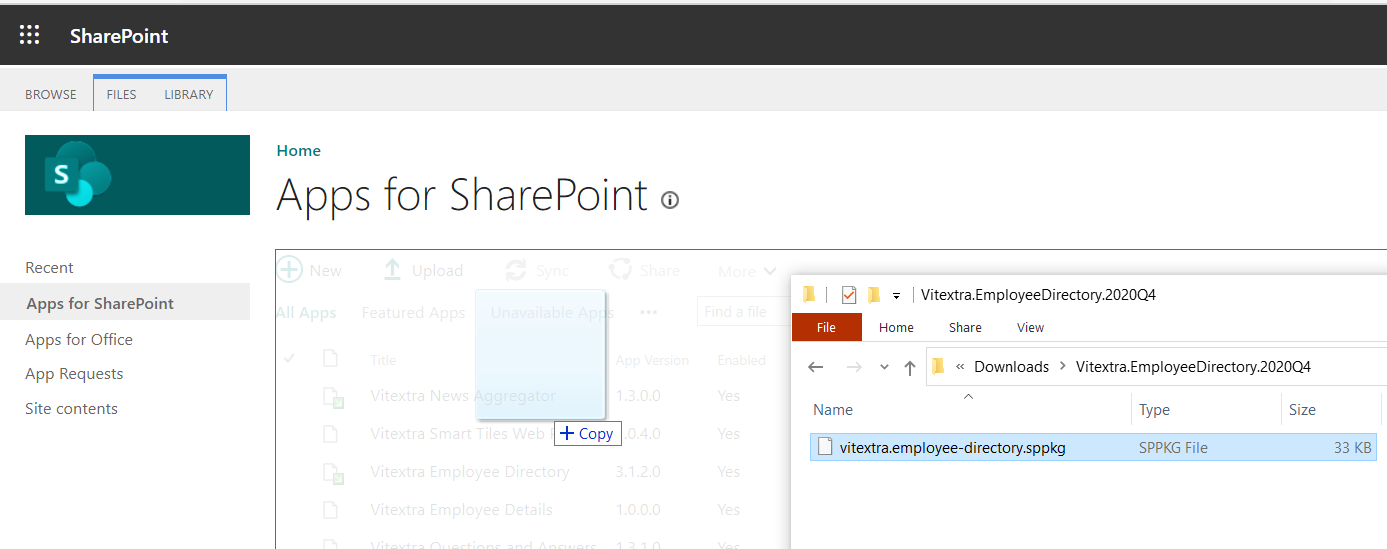Click the vitextra.employee-directory.sppkg file icon
The width and height of the screenshot is (1387, 549).
click(825, 447)
